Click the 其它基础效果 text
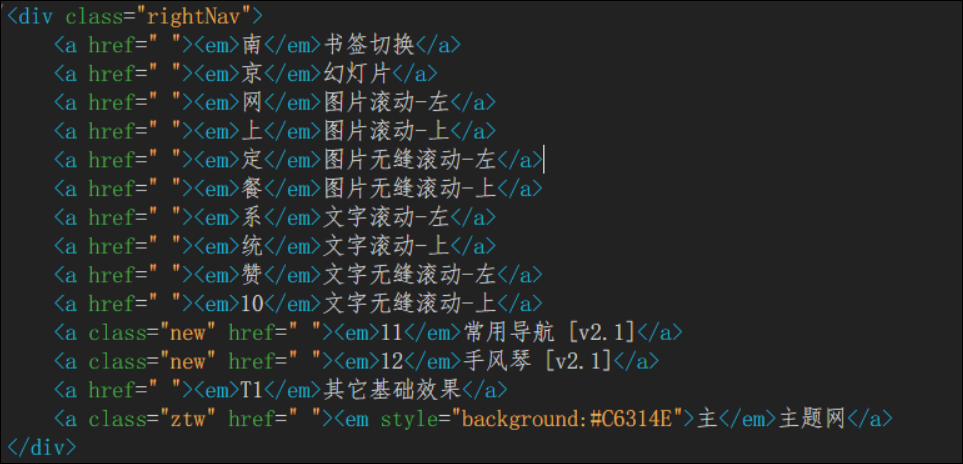The image size is (963, 464). click(391, 390)
